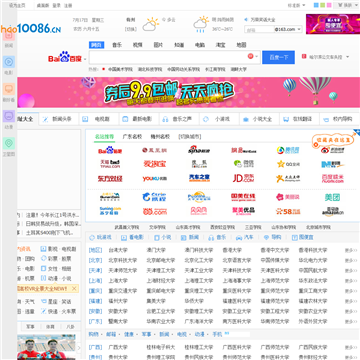This screenshot has height=360, width=360.
Task: Open the Ctrip site logo
Action: [154, 197]
